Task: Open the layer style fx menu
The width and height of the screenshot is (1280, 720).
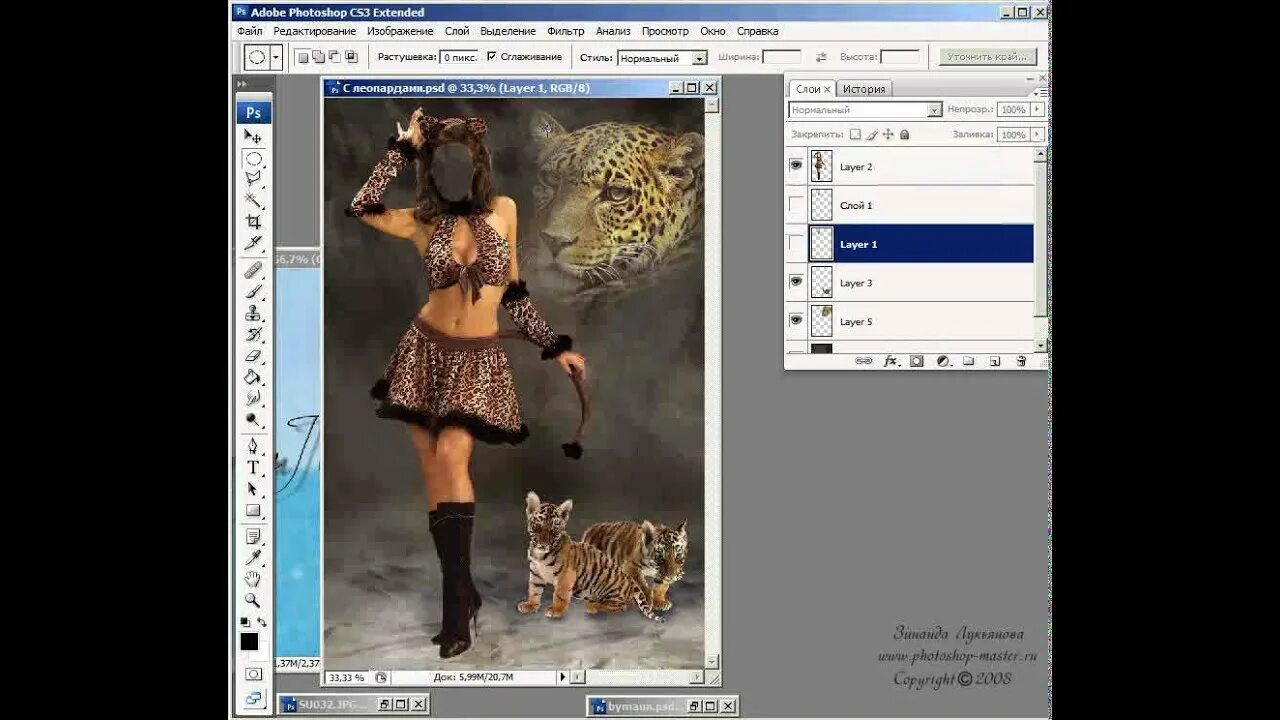Action: (x=890, y=361)
